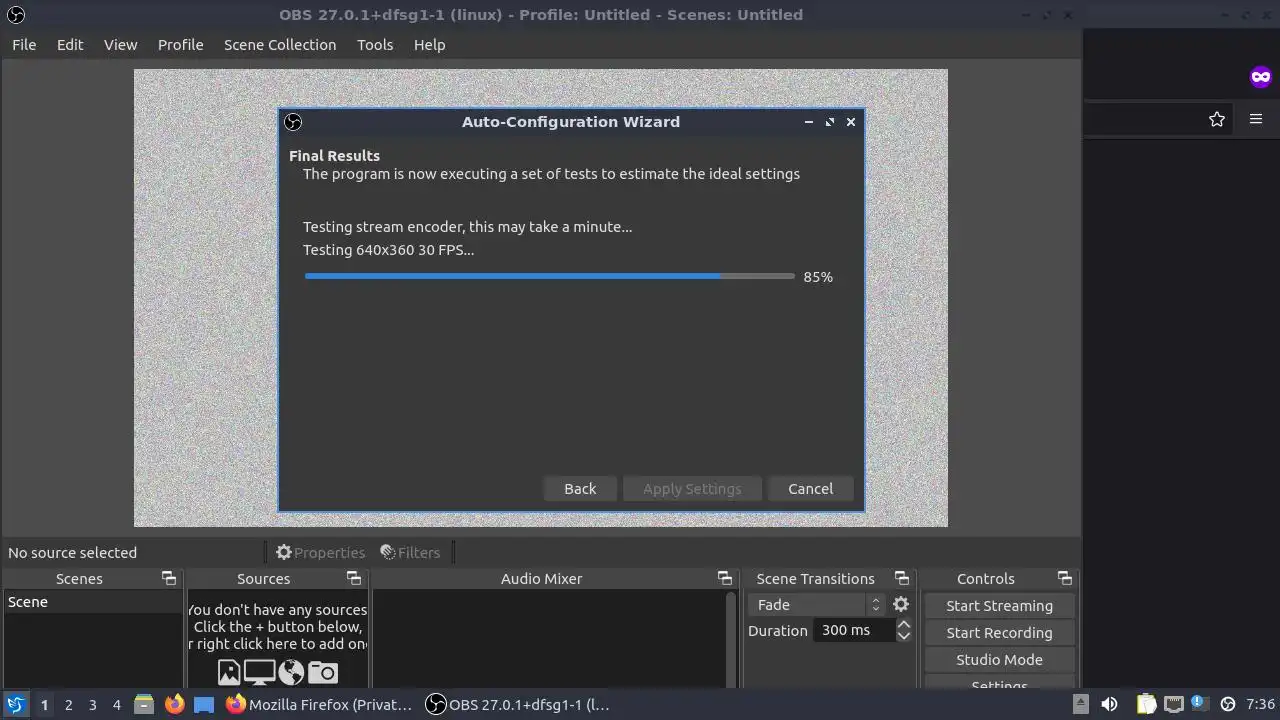Switch to workspace 4
Screen dimensions: 1280x720
pyautogui.click(x=116, y=704)
